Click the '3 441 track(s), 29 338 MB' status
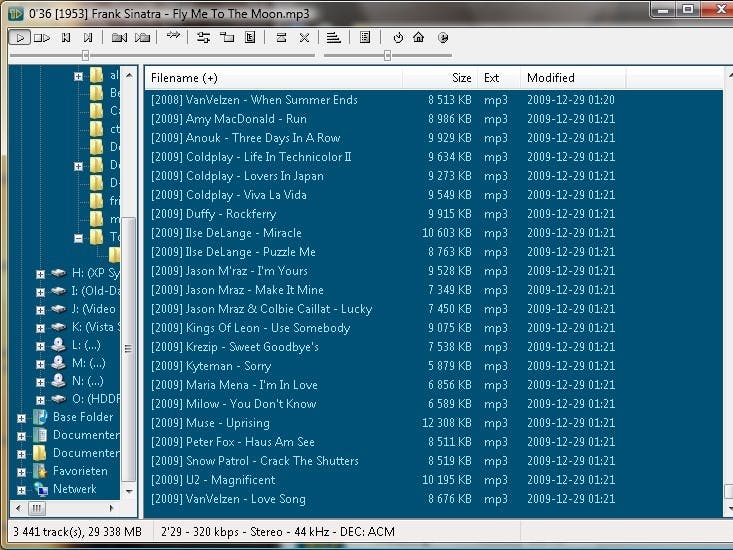733x550 pixels. (78, 532)
